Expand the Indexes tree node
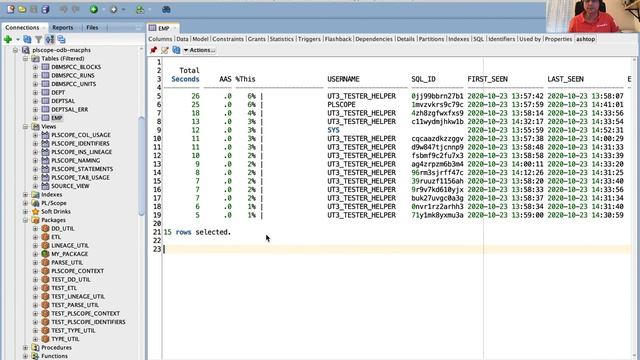 pyautogui.click(x=25, y=194)
